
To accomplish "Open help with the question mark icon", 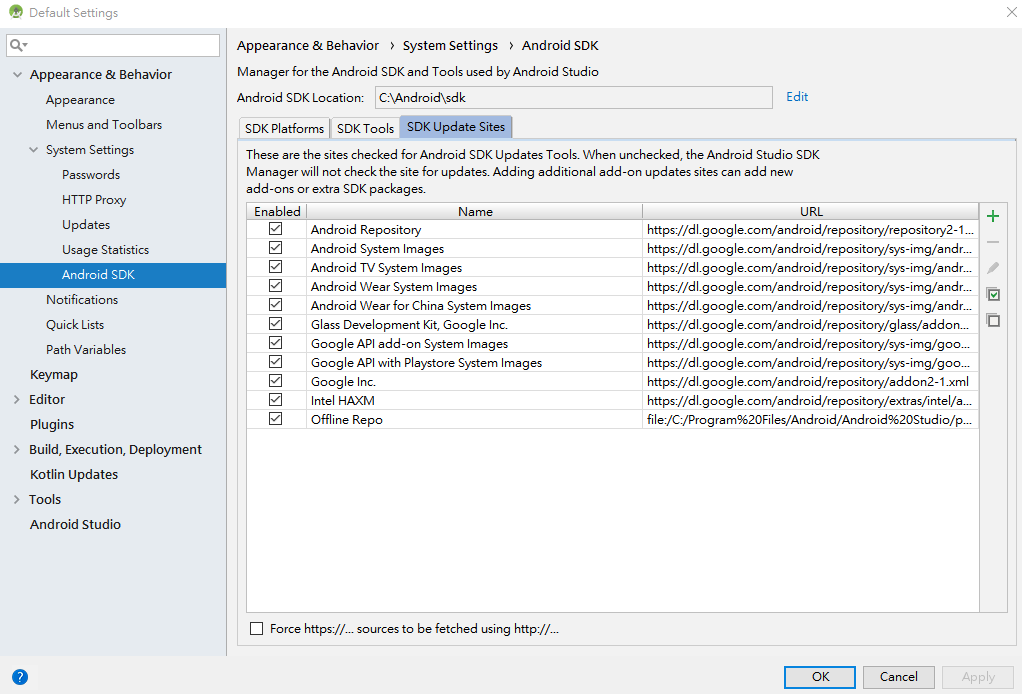I will point(20,677).
